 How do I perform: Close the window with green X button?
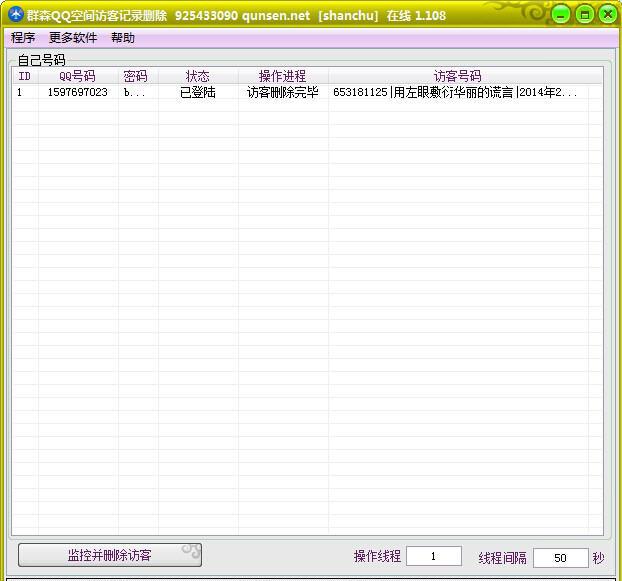tap(608, 15)
